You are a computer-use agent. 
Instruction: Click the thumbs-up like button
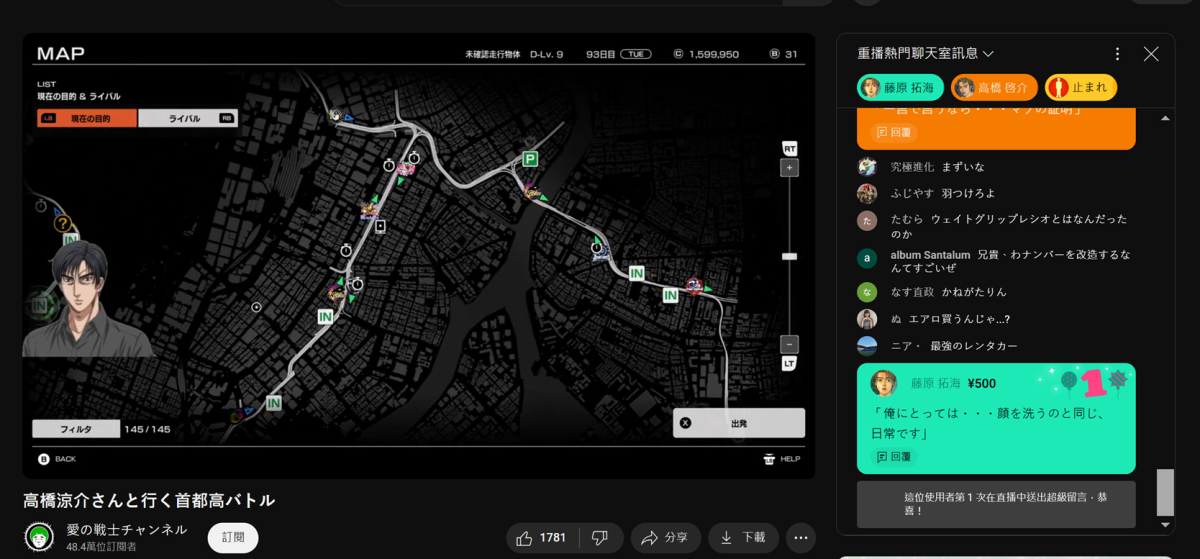click(x=541, y=538)
